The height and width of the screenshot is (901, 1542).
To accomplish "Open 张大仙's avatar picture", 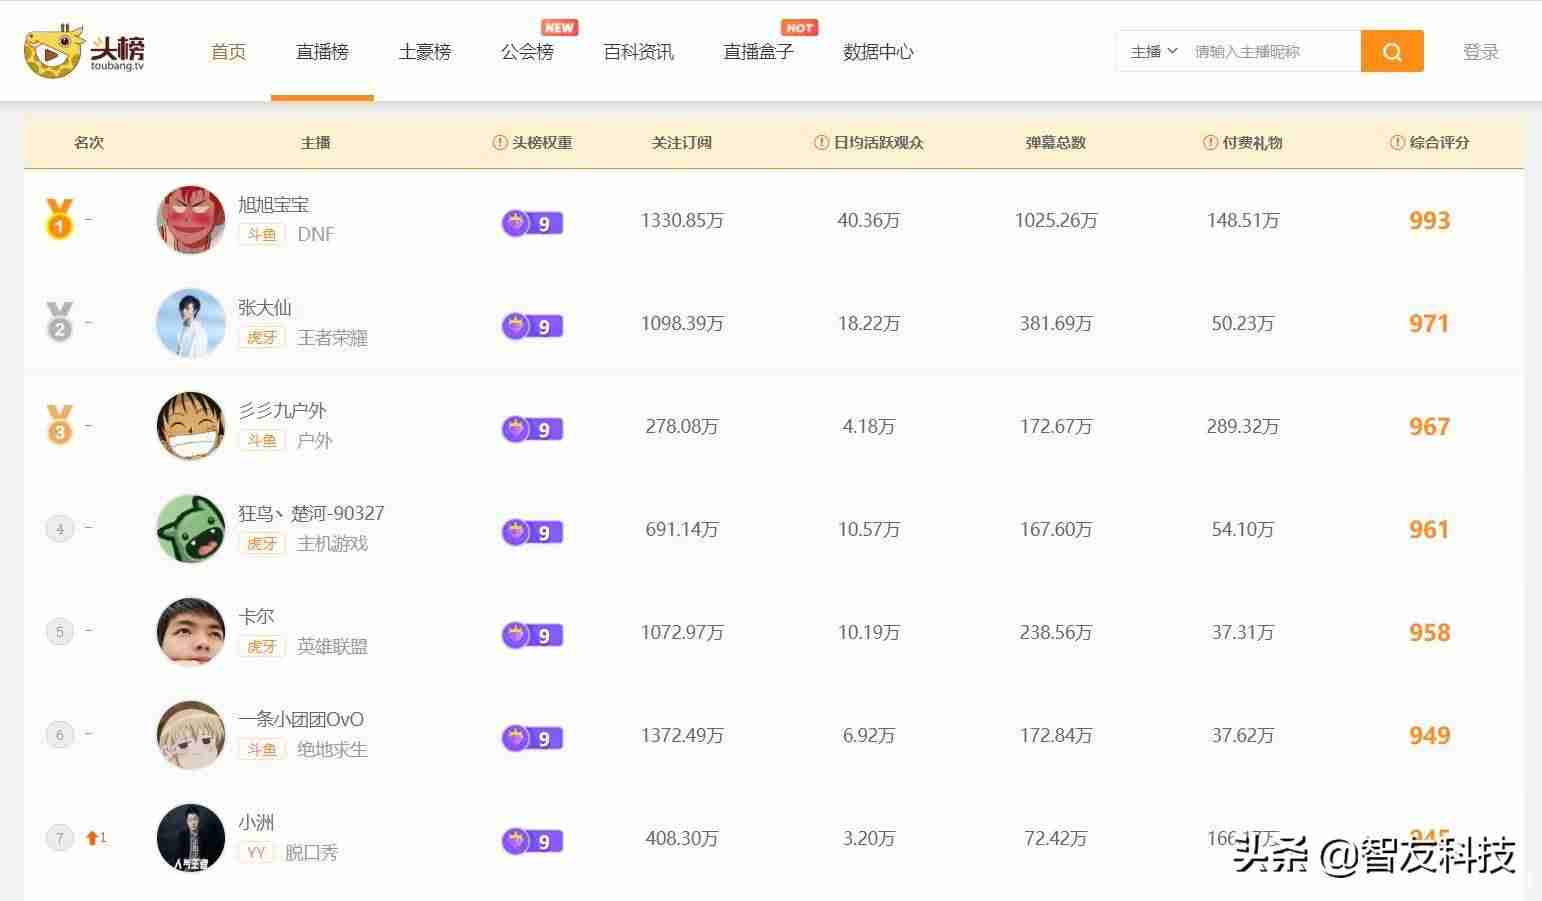I will click(x=191, y=323).
